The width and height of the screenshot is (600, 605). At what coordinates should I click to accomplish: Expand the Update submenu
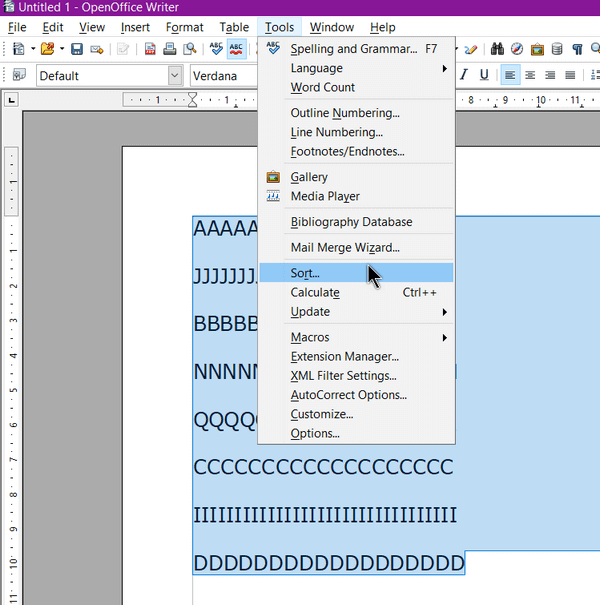445,312
